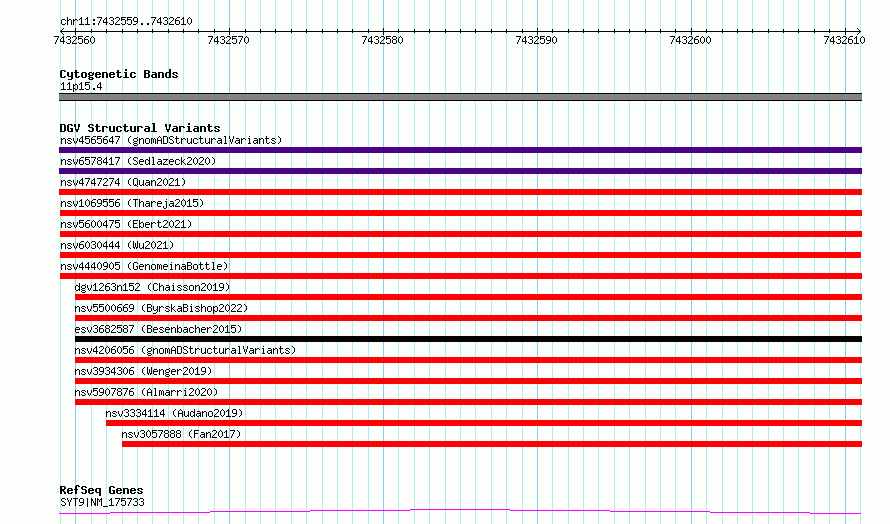This screenshot has width=890, height=524.
Task: Click the 7432580 ruler coordinate
Action: coord(382,40)
